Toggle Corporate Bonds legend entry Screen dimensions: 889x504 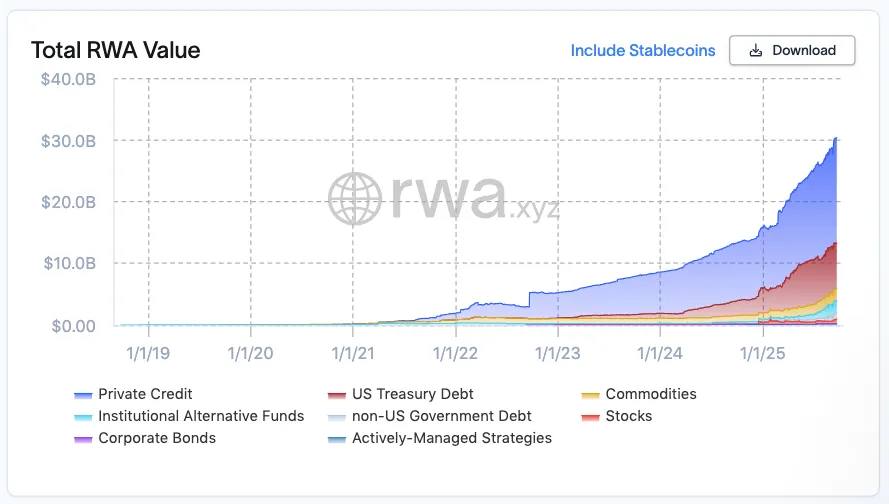(x=145, y=438)
